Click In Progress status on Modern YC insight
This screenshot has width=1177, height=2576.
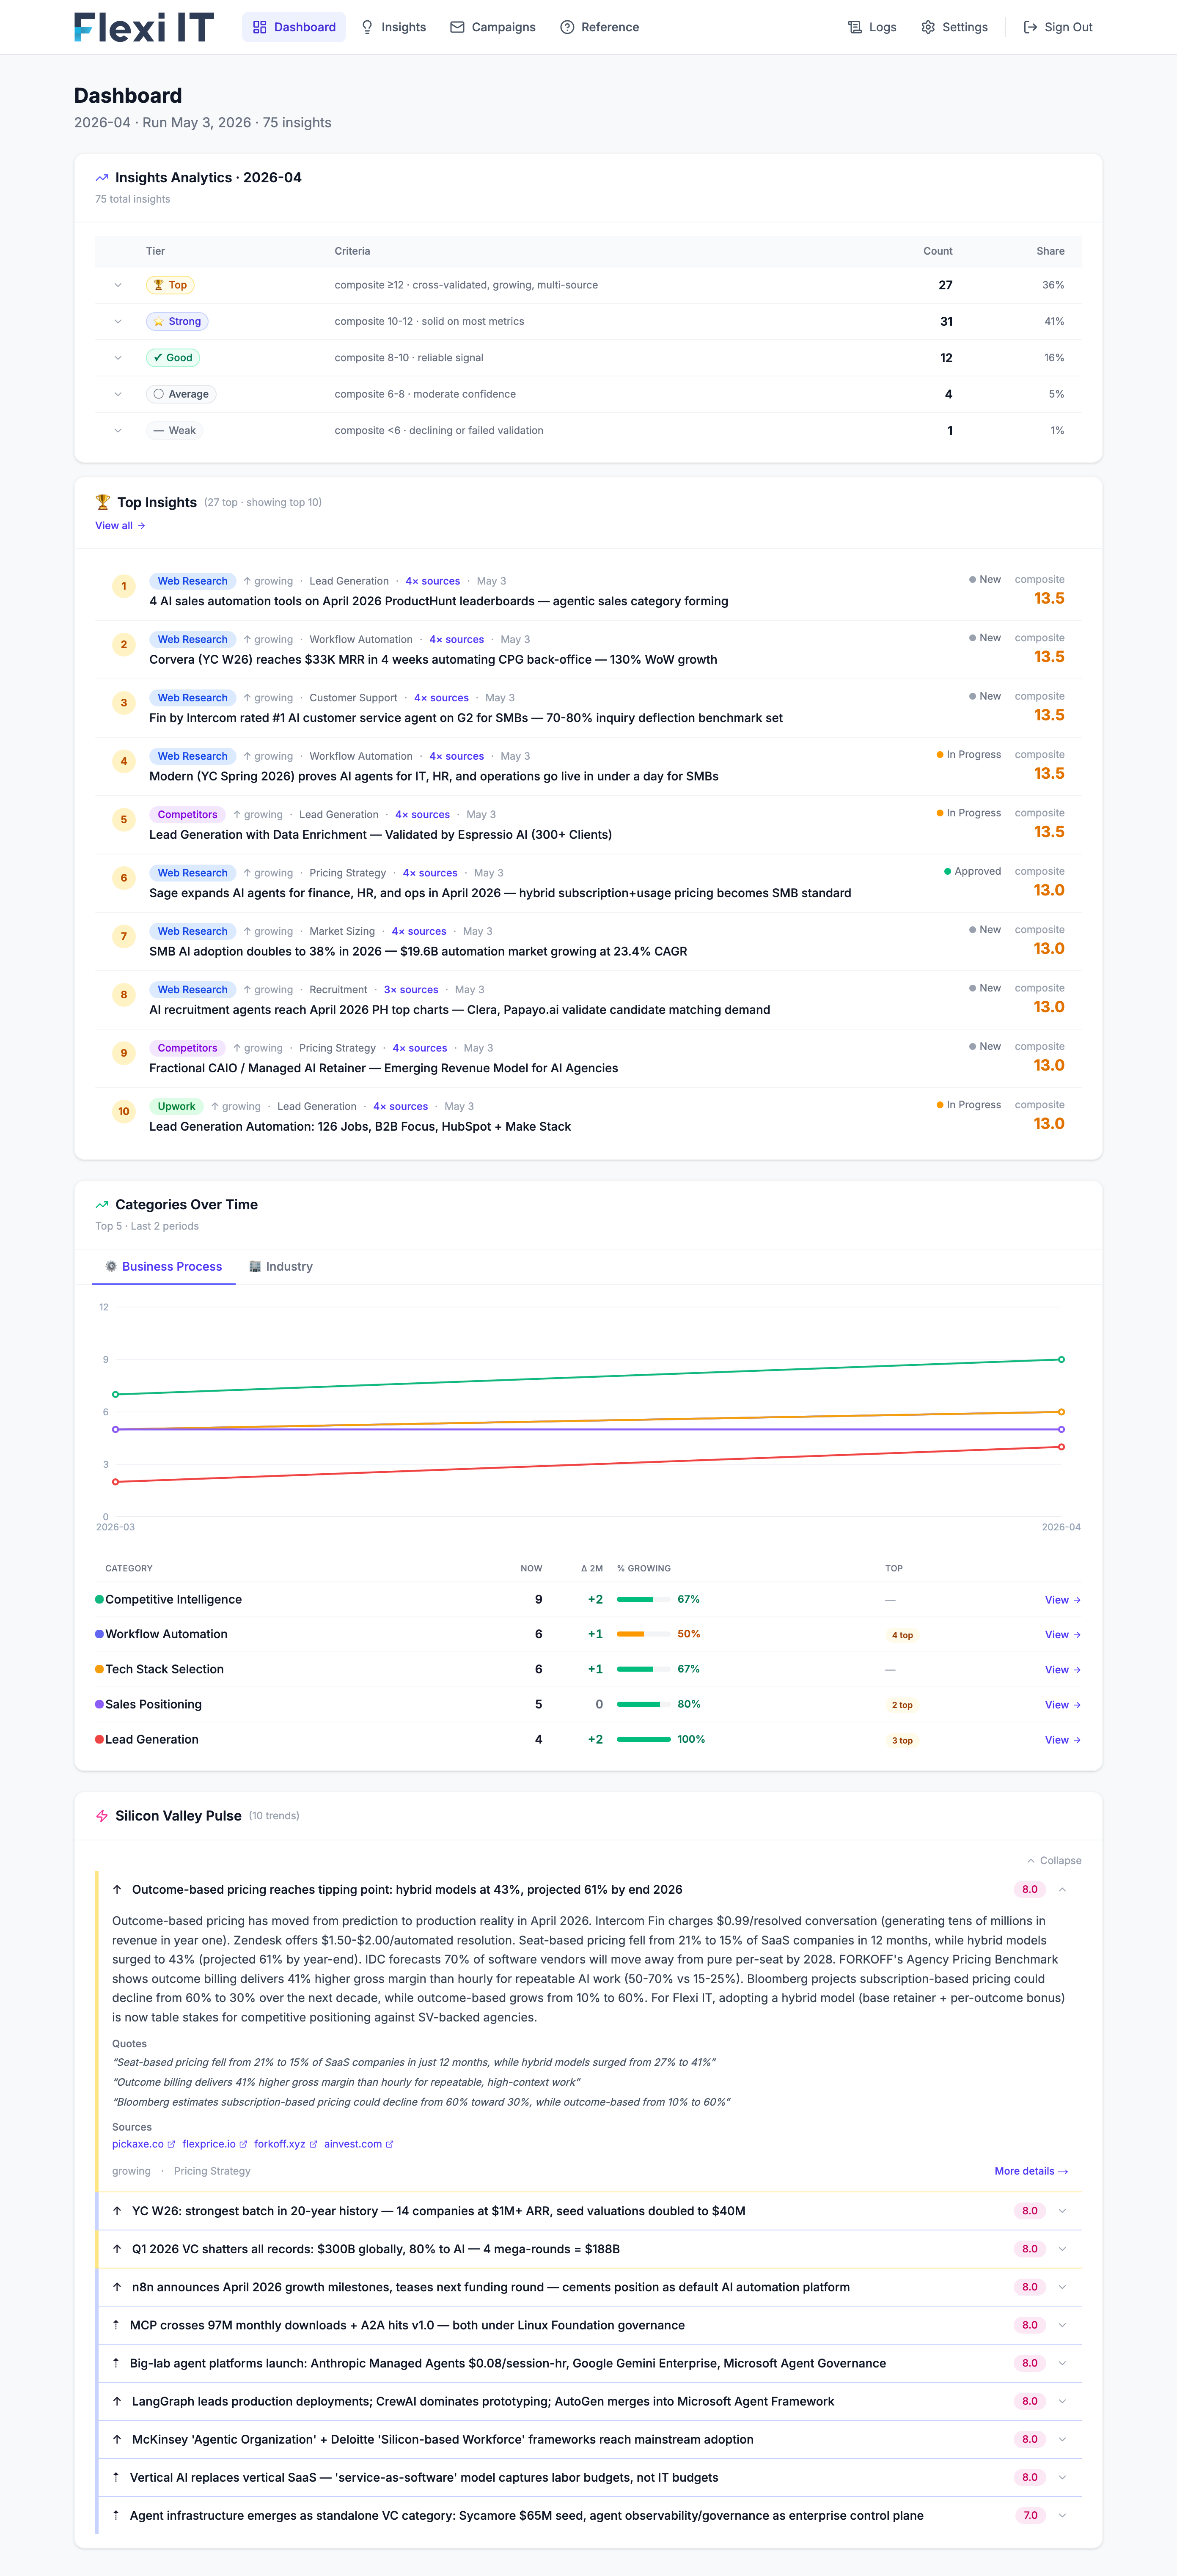point(968,755)
